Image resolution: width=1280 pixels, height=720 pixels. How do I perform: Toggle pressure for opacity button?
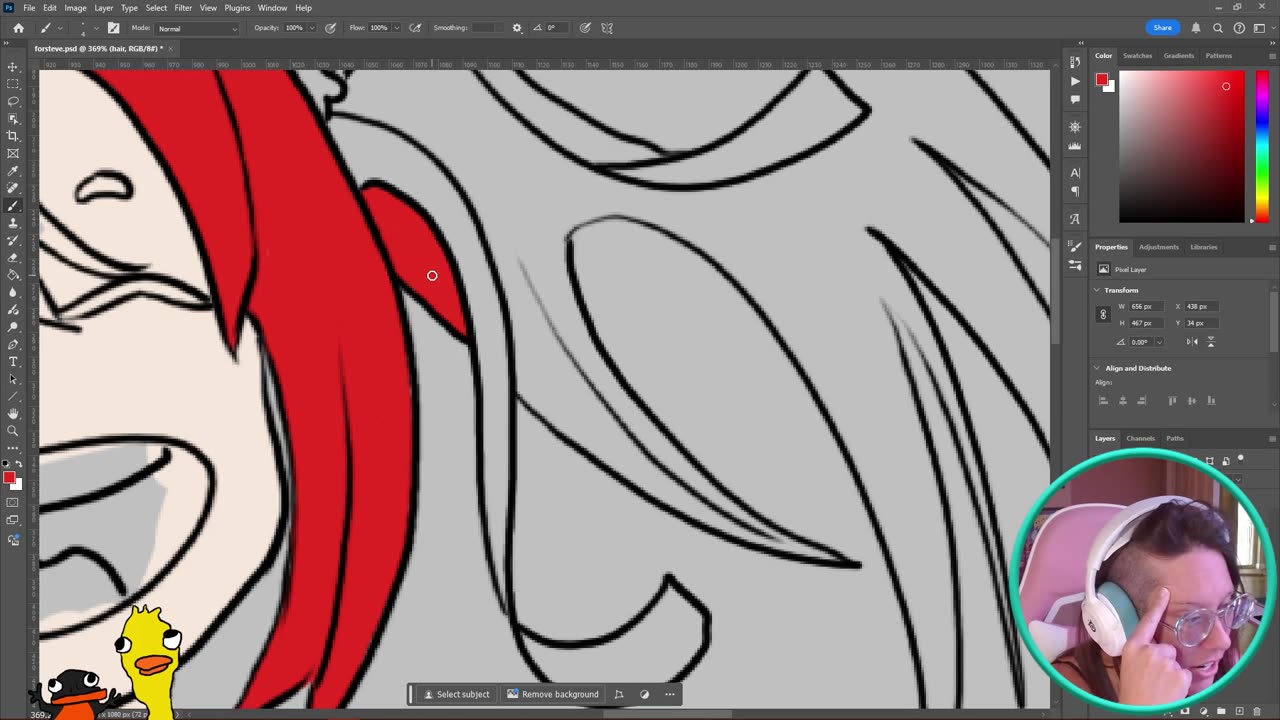tap(331, 28)
